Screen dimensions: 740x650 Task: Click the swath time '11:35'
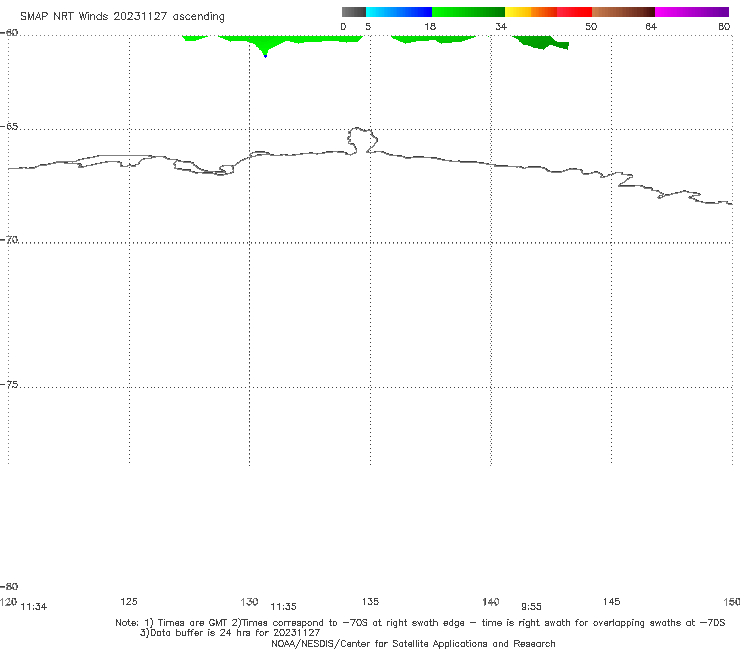pos(283,607)
